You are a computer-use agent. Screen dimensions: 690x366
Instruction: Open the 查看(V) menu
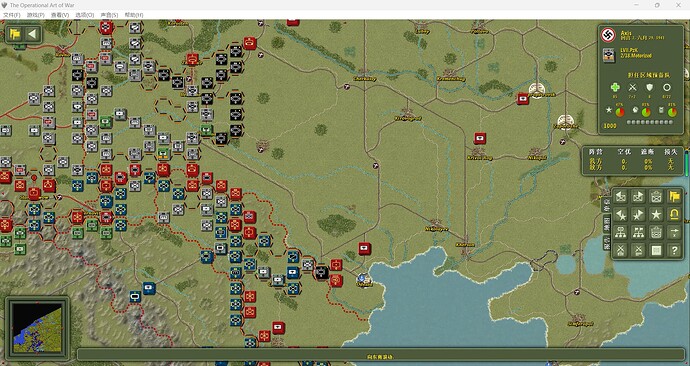coord(60,15)
